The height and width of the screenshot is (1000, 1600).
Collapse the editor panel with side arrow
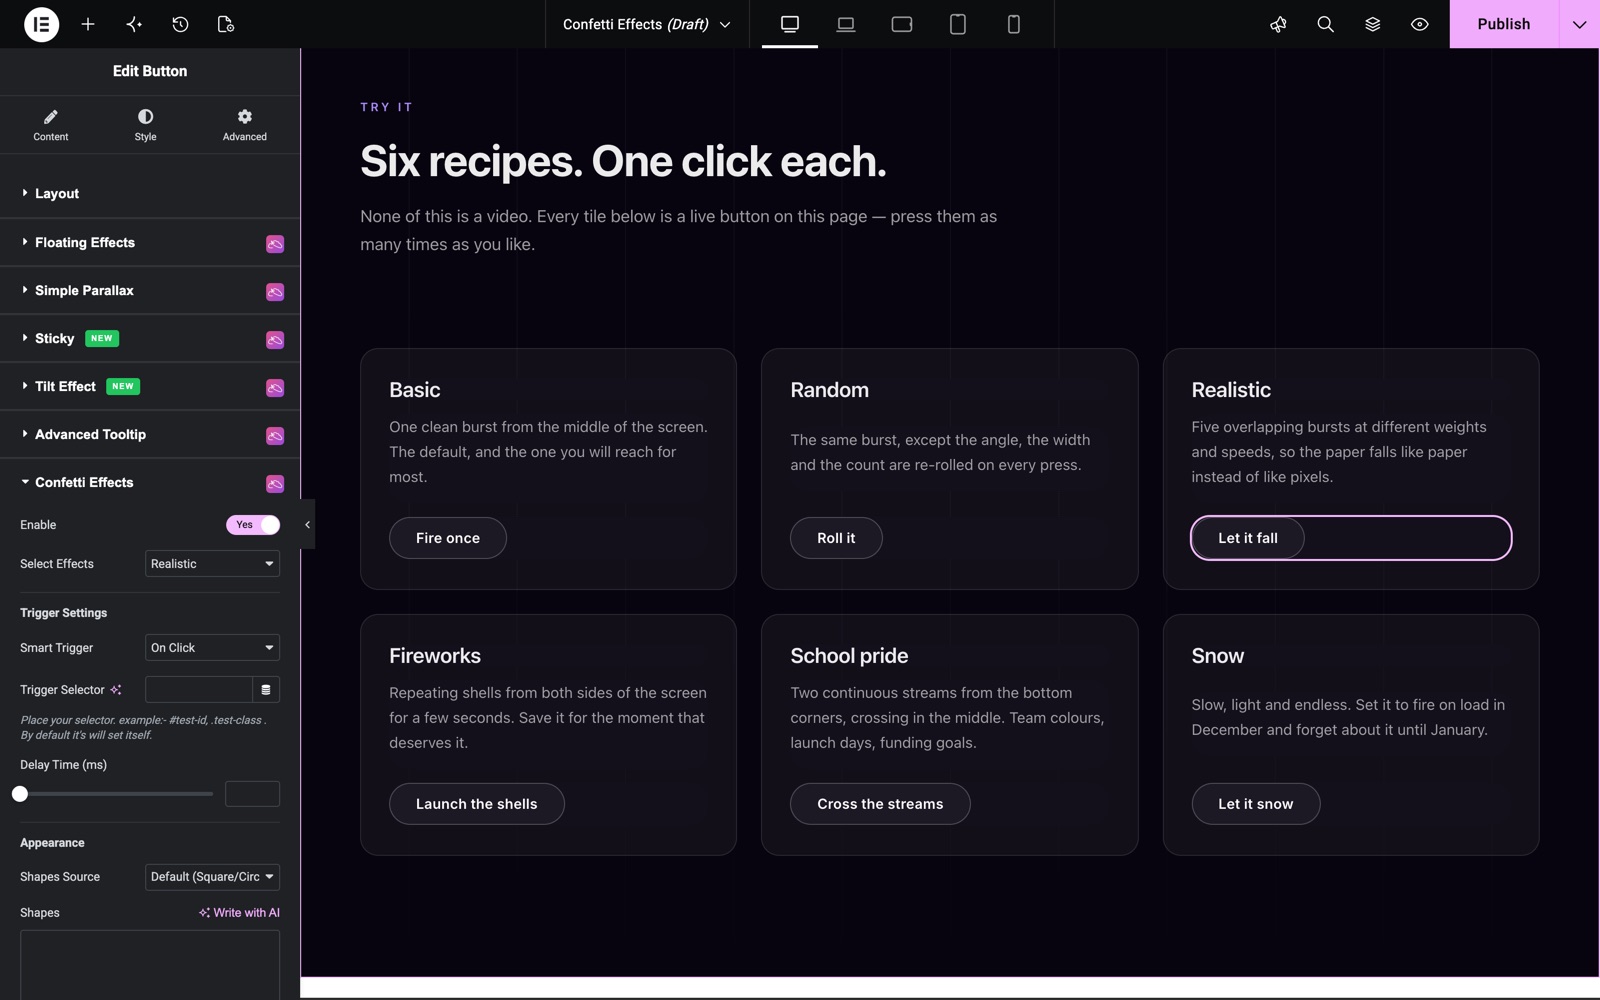[x=307, y=525]
